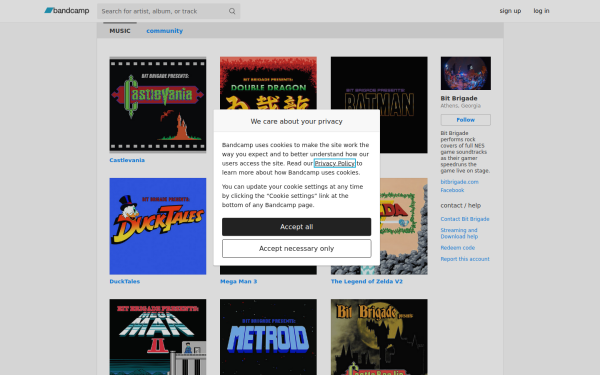Click the search magnifier icon
600x375 pixels.
(232, 11)
